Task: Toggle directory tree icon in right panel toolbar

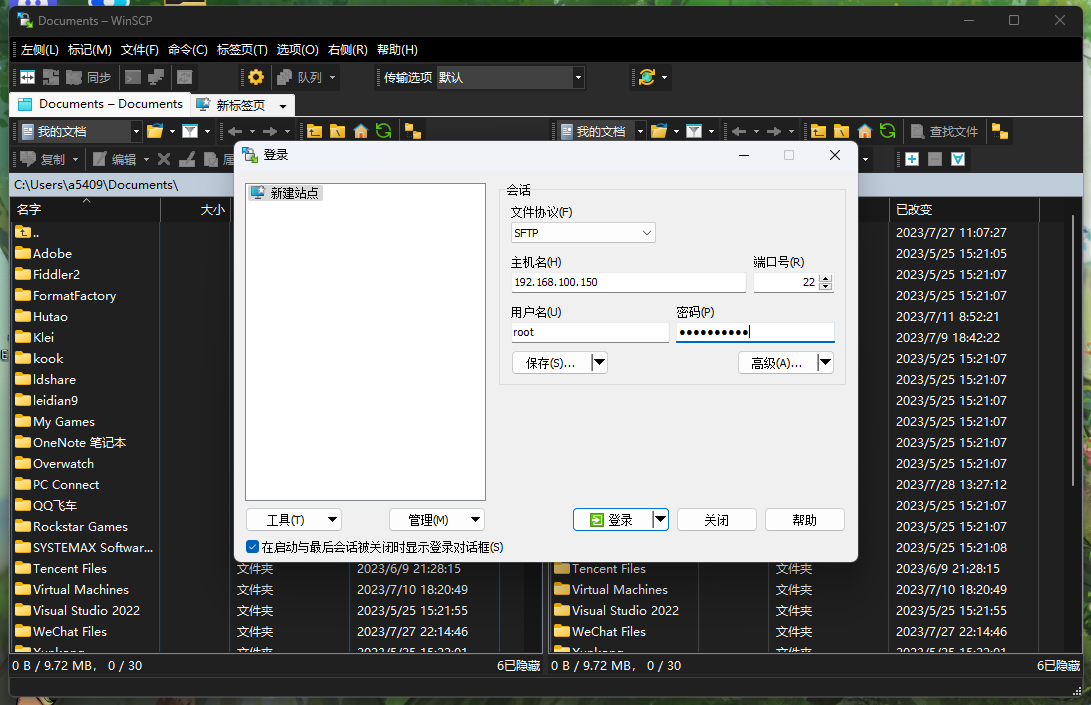Action: click(1000, 131)
